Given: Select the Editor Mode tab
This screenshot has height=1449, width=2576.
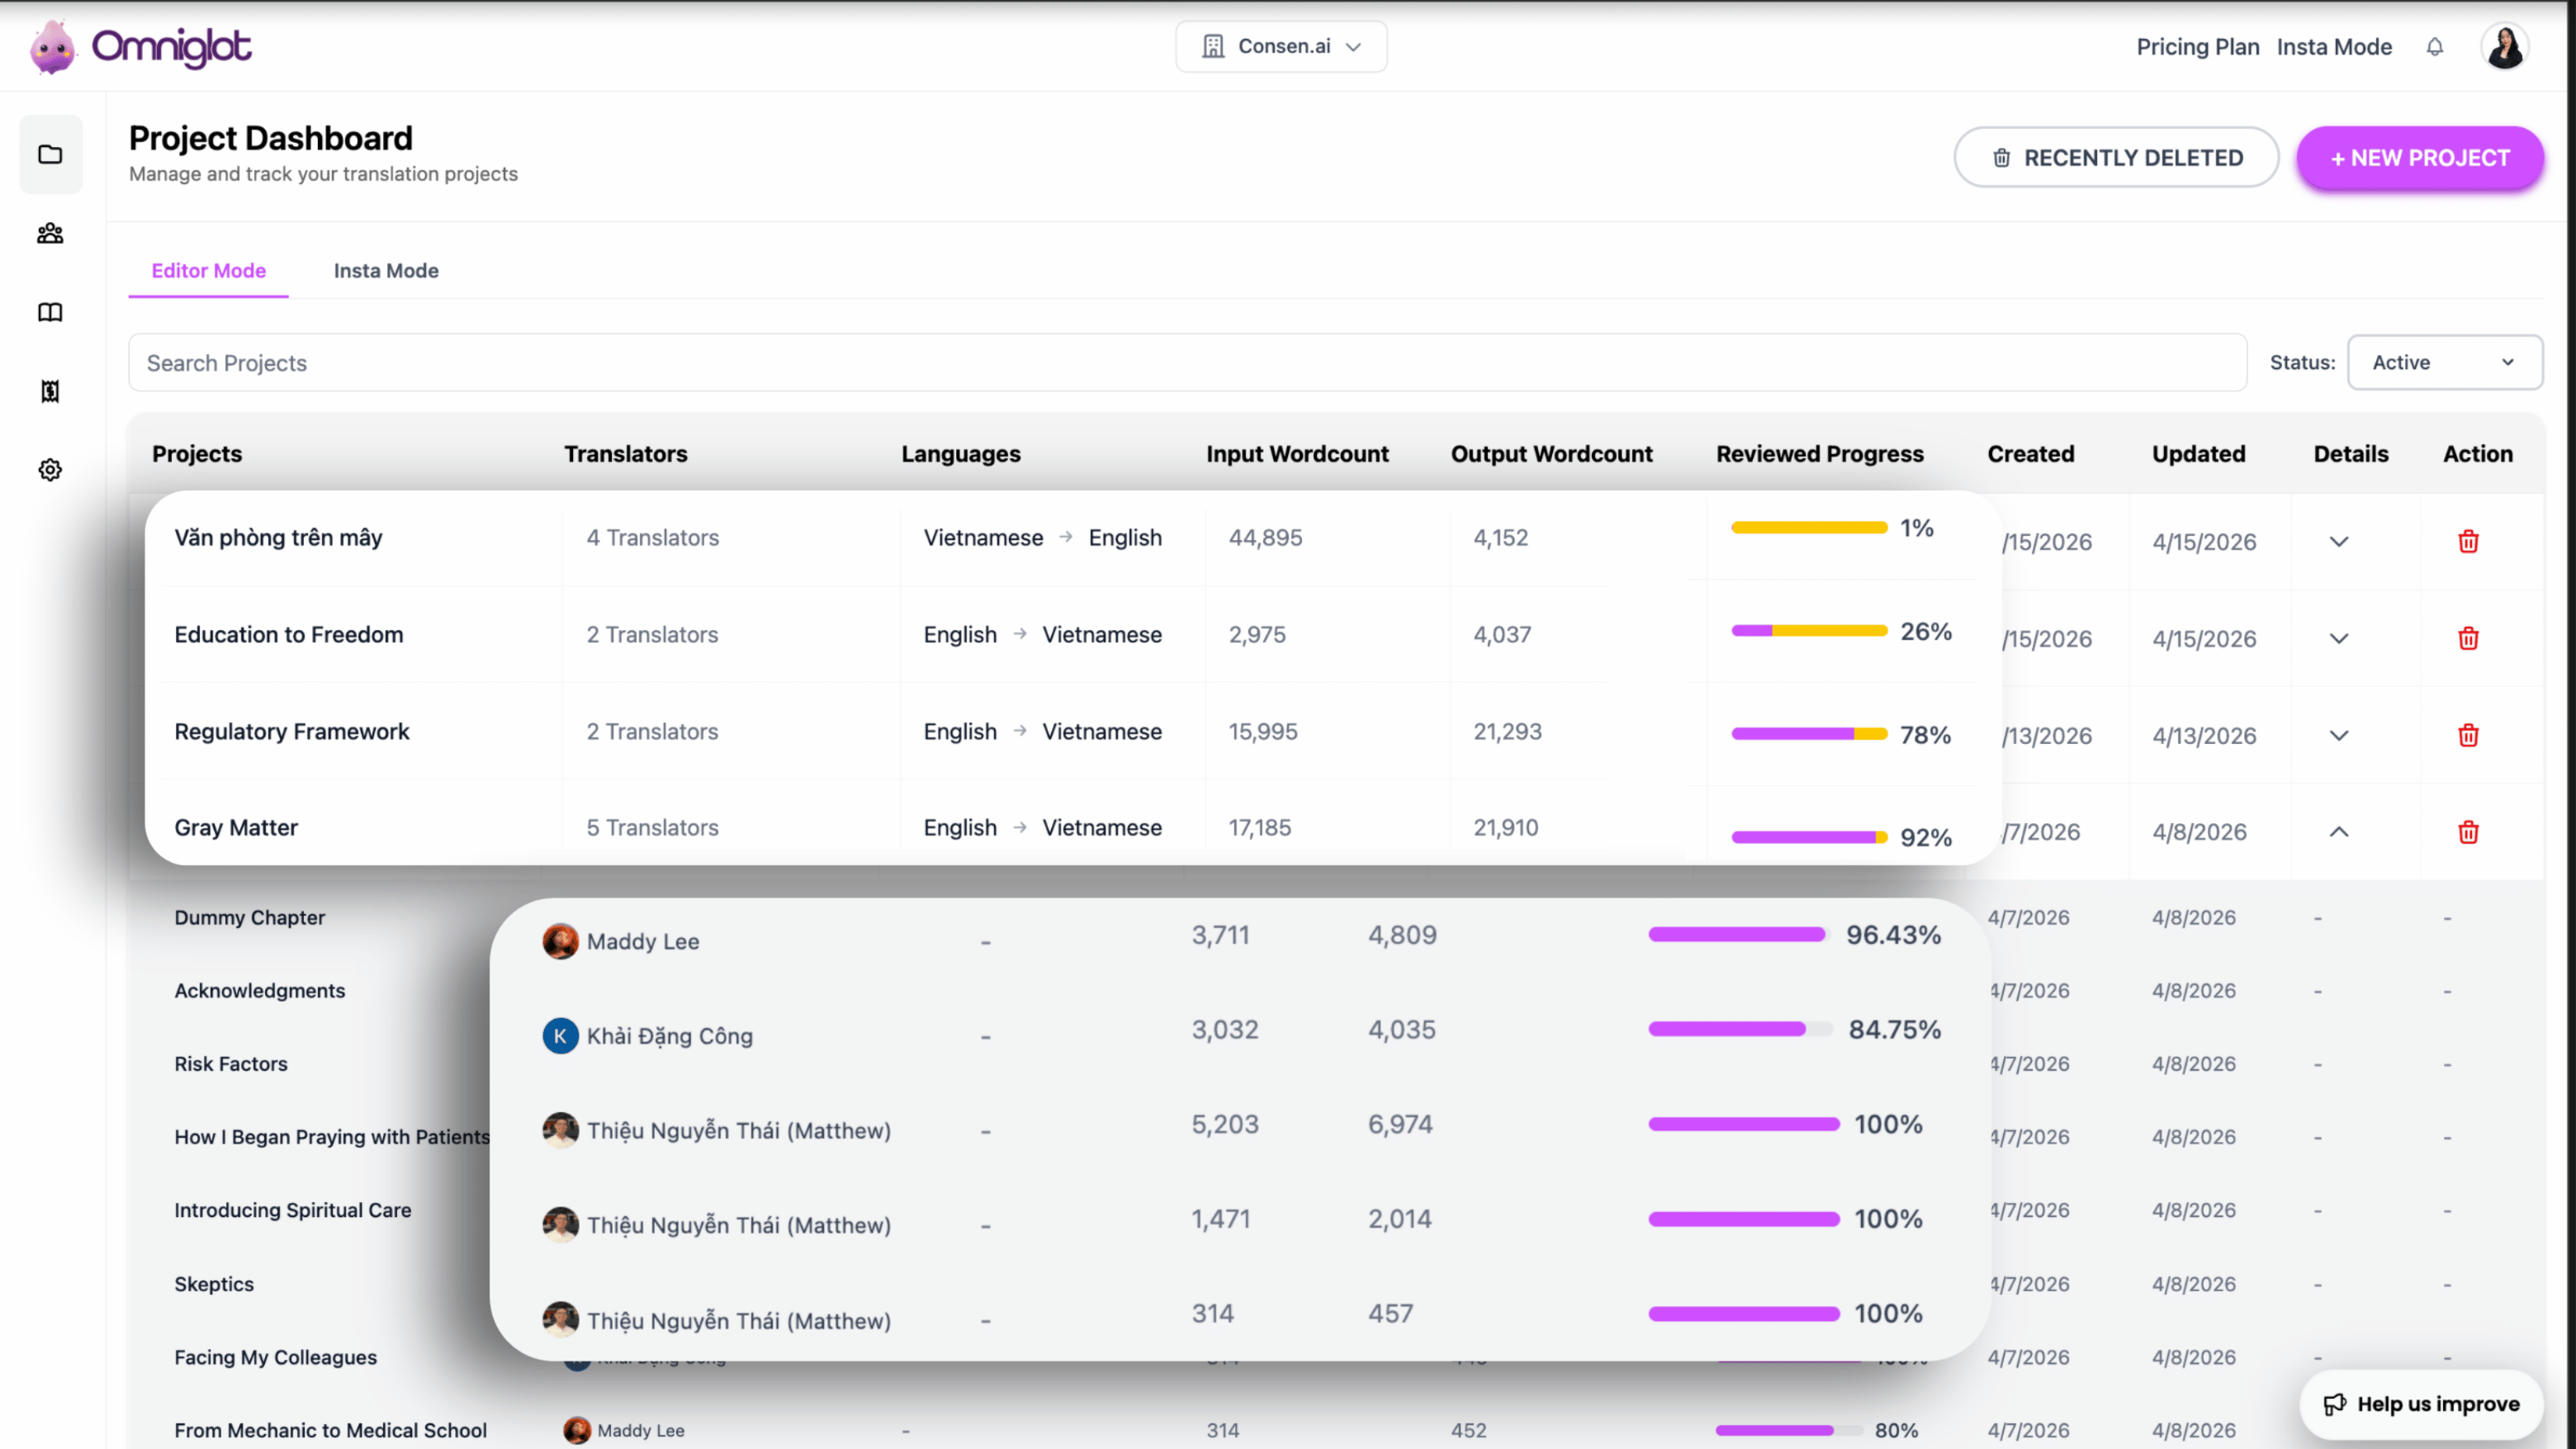Looking at the screenshot, I should 208,270.
